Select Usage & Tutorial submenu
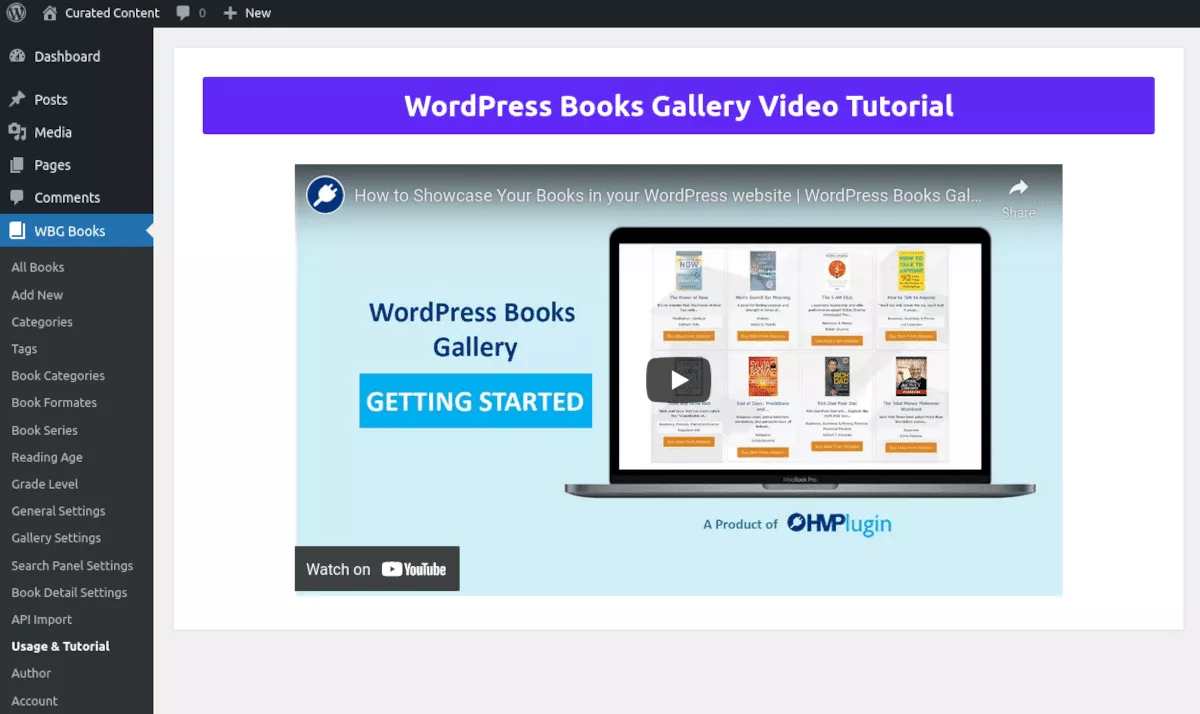The height and width of the screenshot is (714, 1200). (61, 646)
